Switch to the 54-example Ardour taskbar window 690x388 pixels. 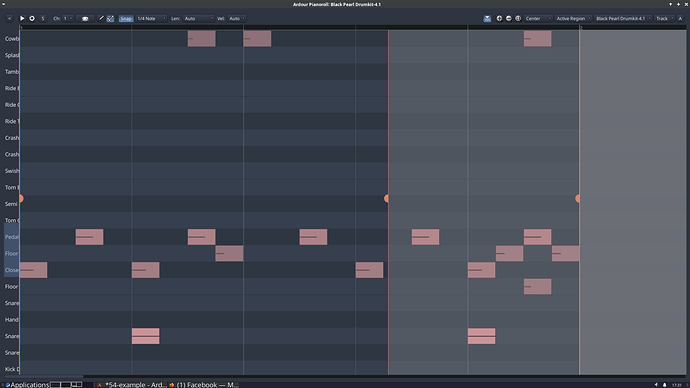pos(132,384)
